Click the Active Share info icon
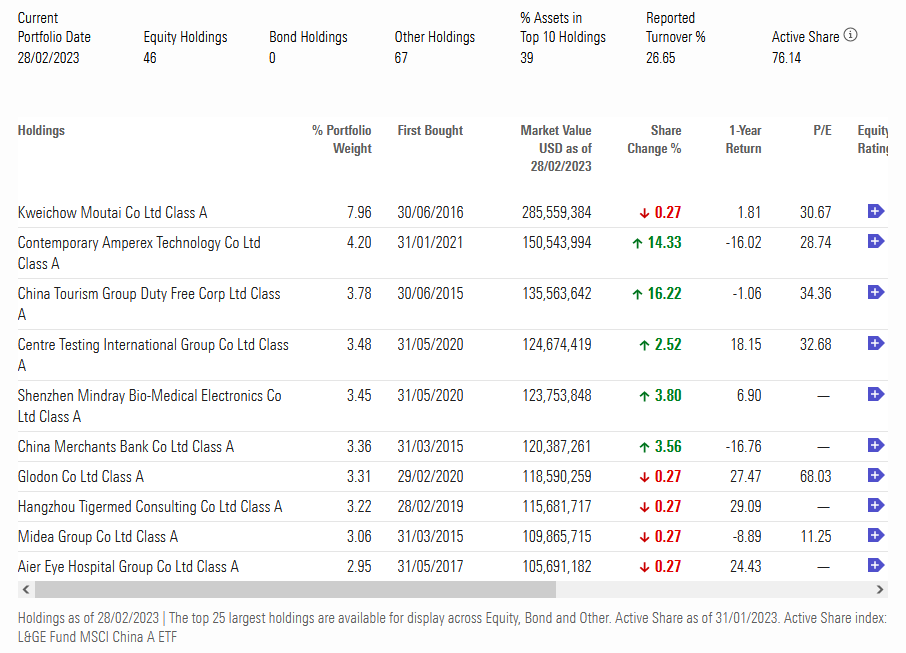 850,35
